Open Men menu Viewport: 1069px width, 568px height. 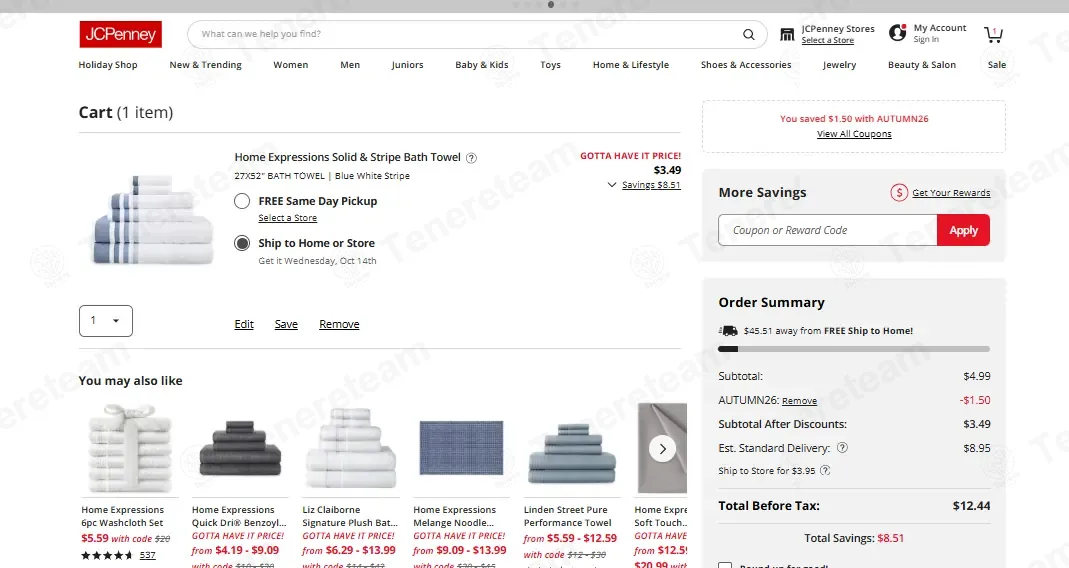[x=350, y=65]
